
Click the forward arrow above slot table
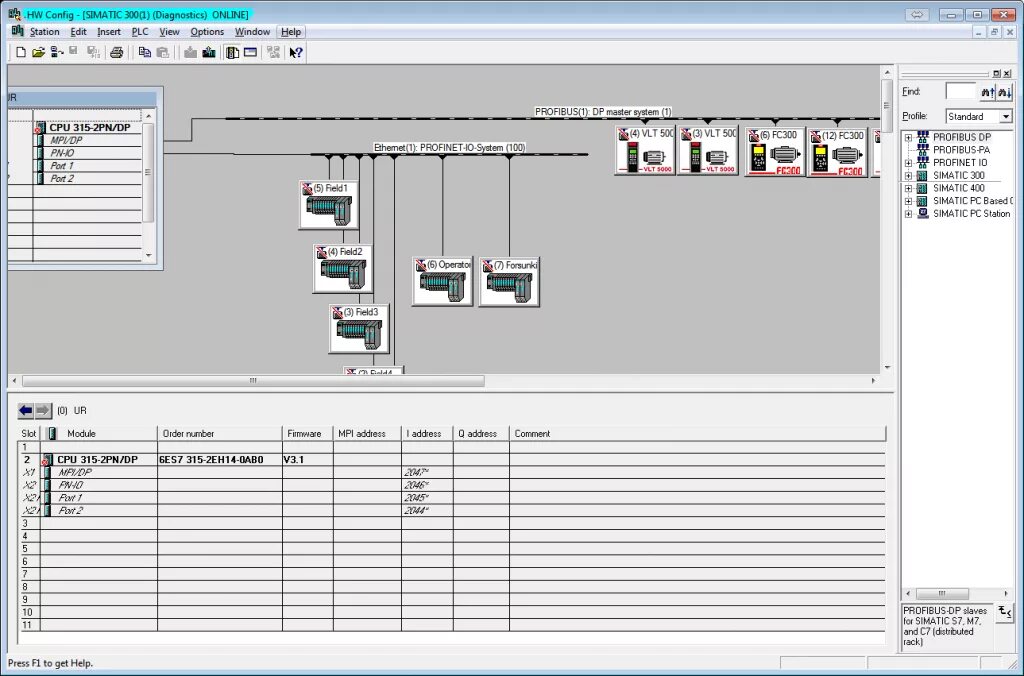(x=42, y=410)
